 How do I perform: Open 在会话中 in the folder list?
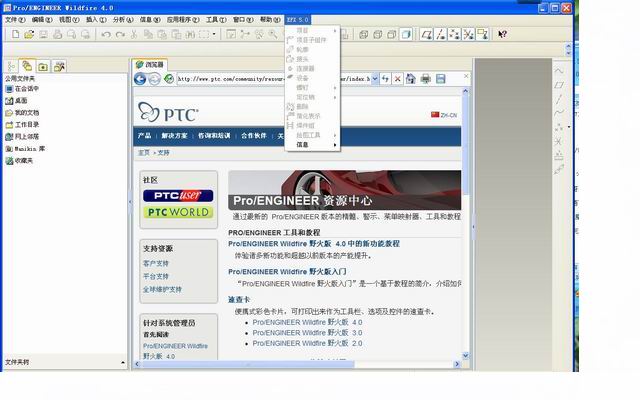pyautogui.click(x=22, y=89)
